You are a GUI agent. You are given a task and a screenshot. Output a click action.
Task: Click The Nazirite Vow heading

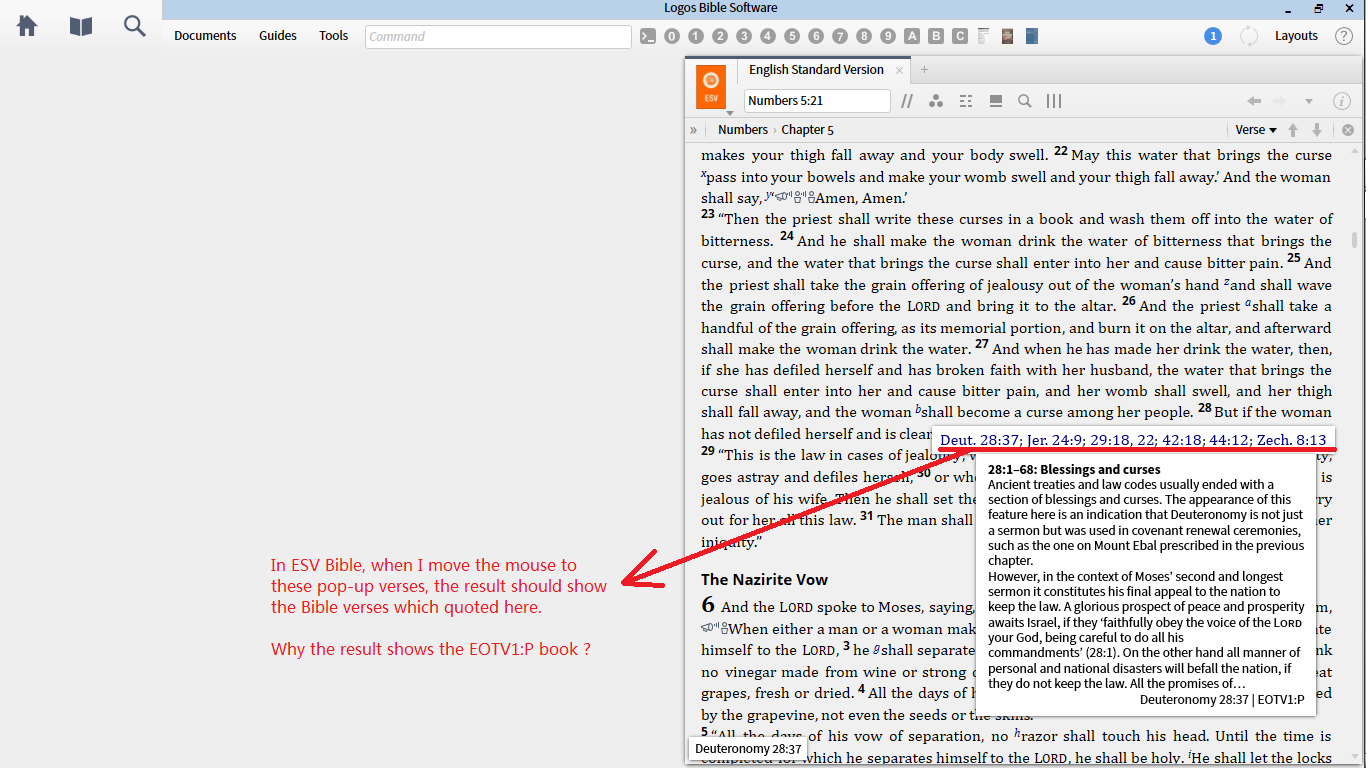tap(764, 580)
